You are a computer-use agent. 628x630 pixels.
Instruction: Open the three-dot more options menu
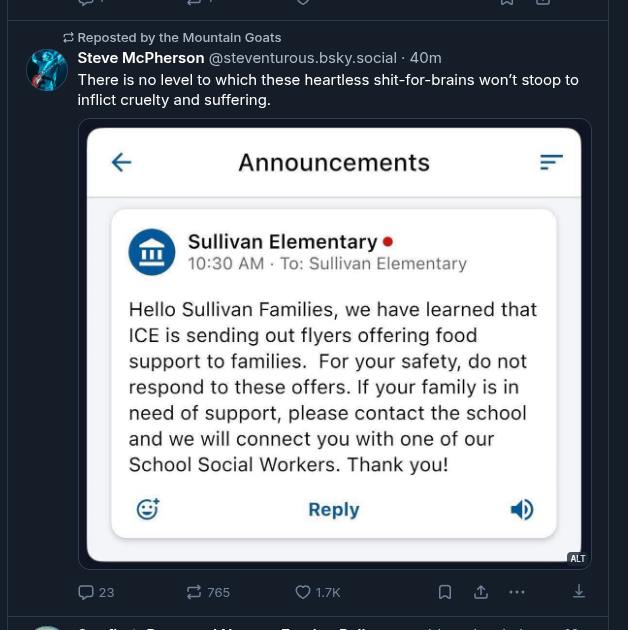[517, 592]
